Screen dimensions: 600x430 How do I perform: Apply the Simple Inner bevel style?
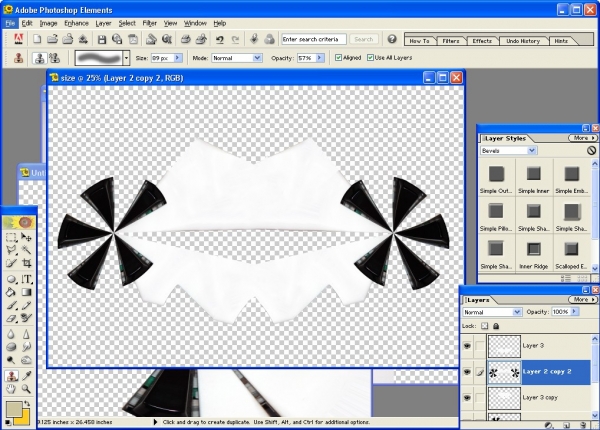pyautogui.click(x=533, y=179)
